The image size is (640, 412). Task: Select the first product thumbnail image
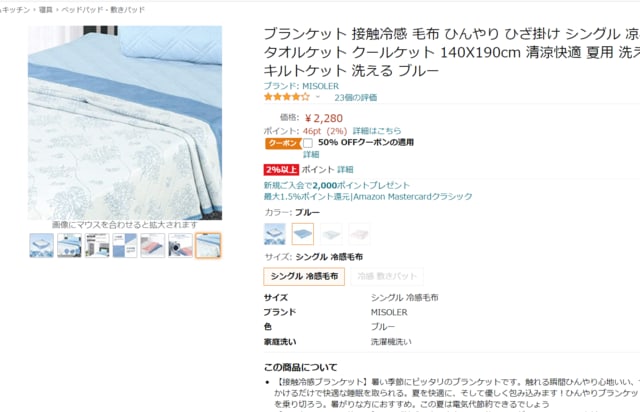pos(41,245)
